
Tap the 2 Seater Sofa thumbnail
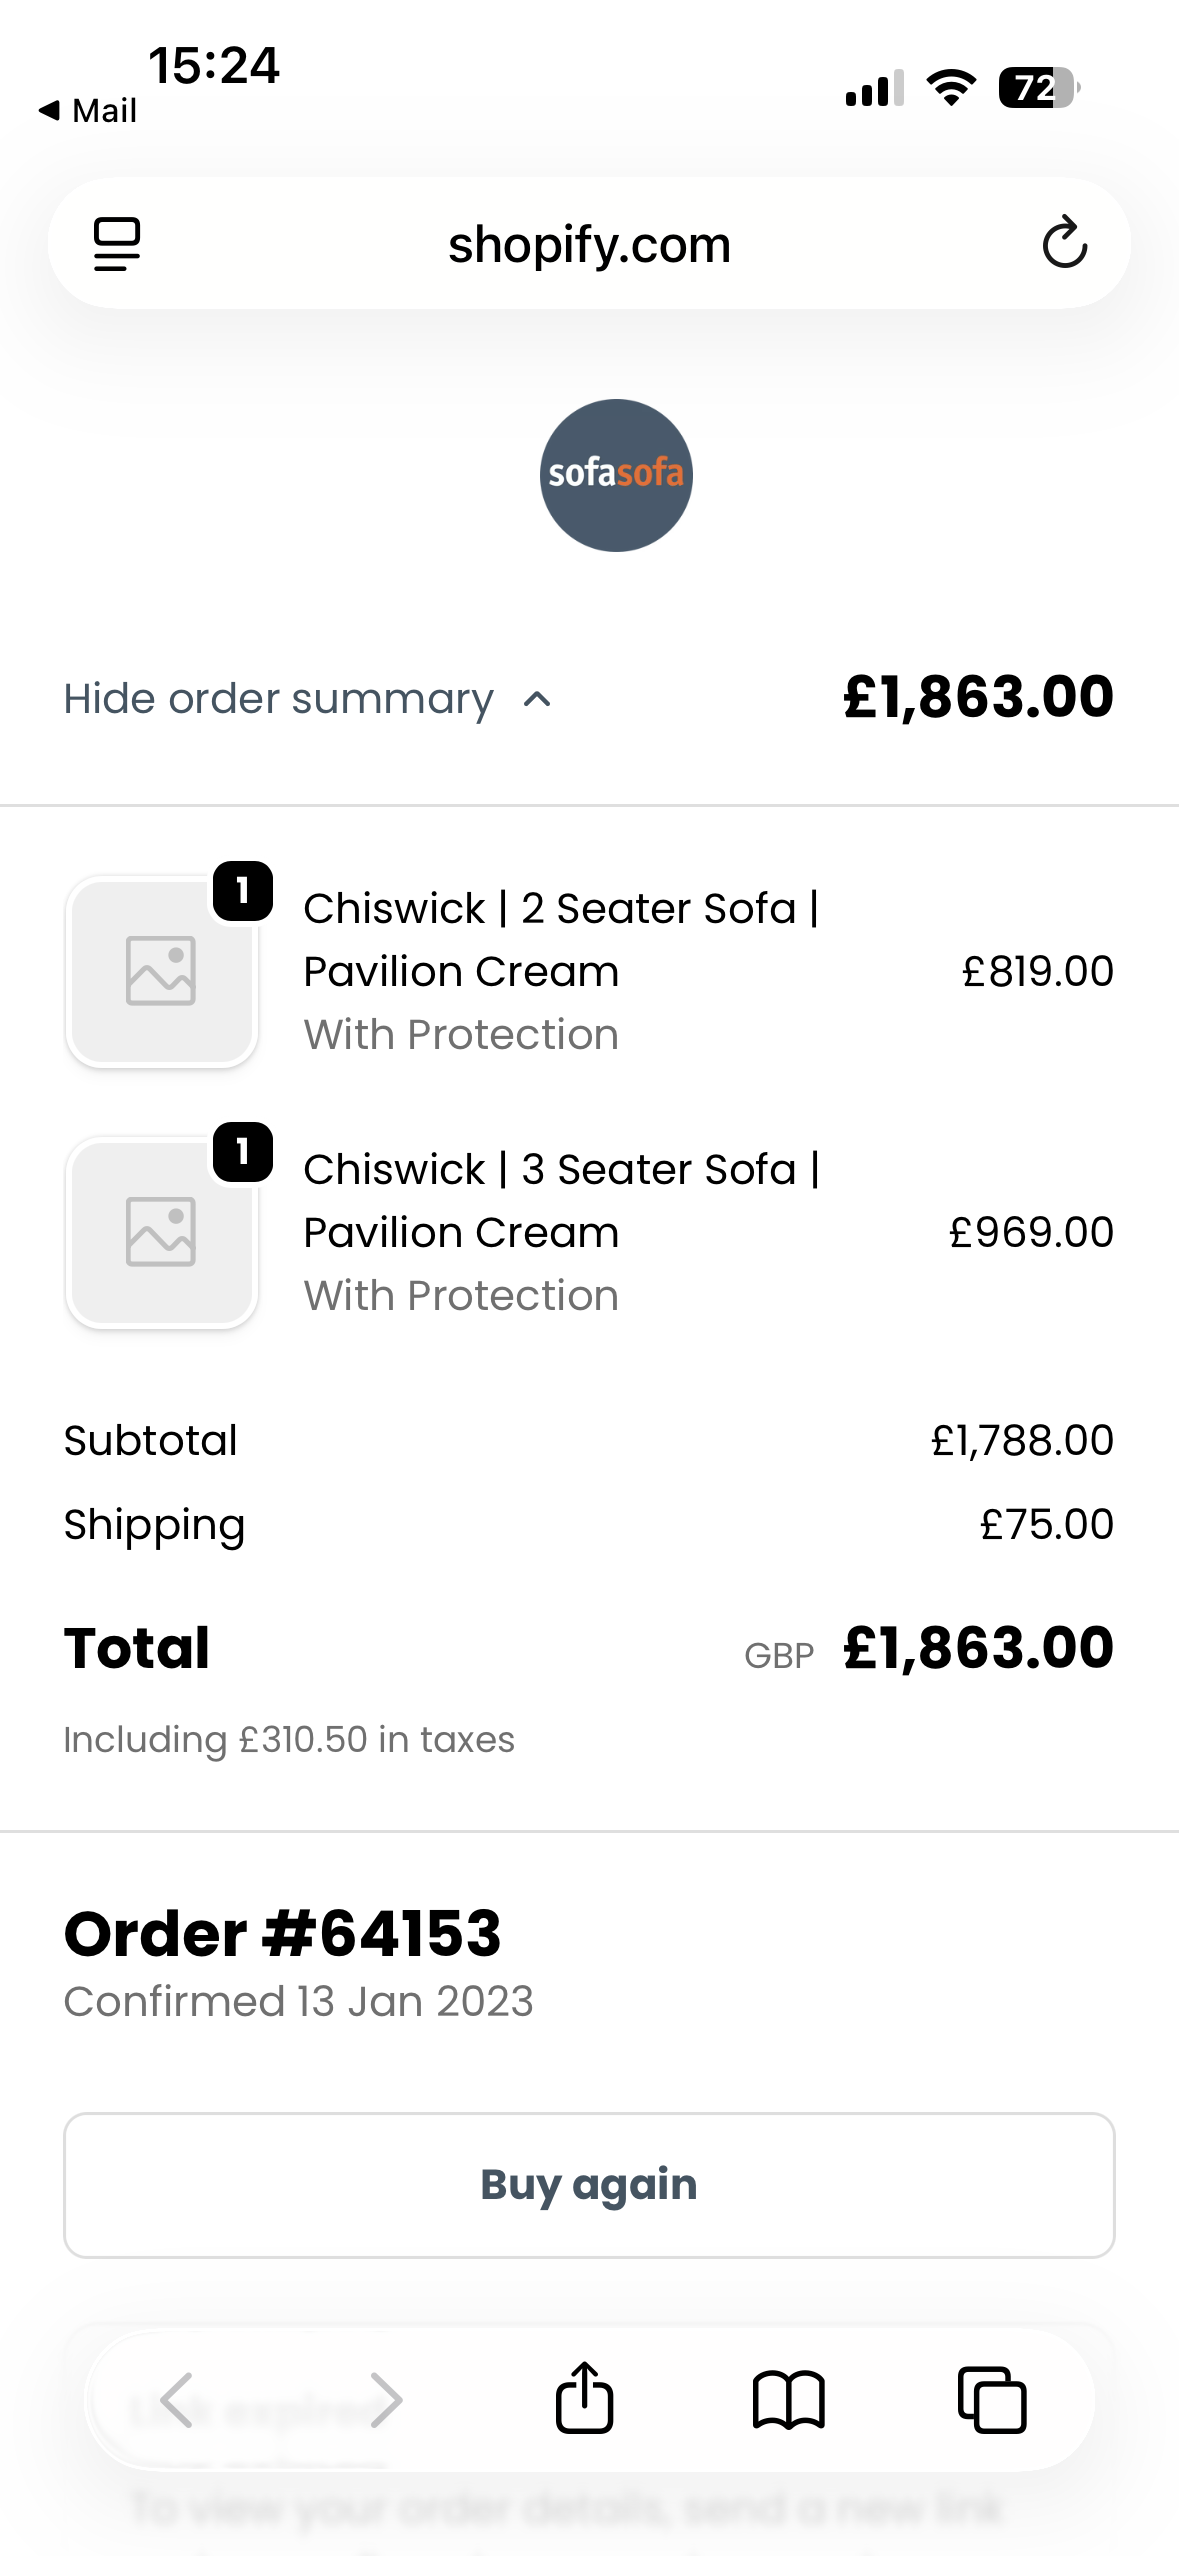[162, 971]
